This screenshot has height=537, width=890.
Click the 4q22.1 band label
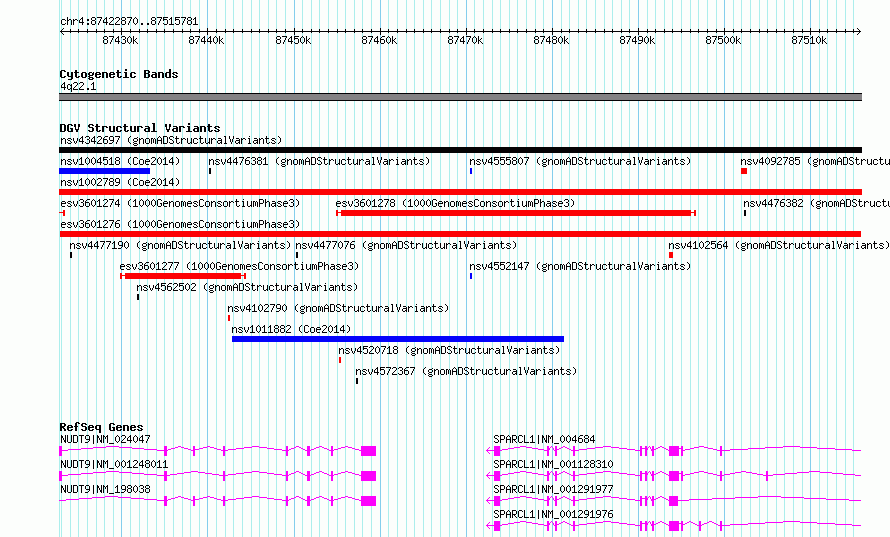click(x=78, y=86)
